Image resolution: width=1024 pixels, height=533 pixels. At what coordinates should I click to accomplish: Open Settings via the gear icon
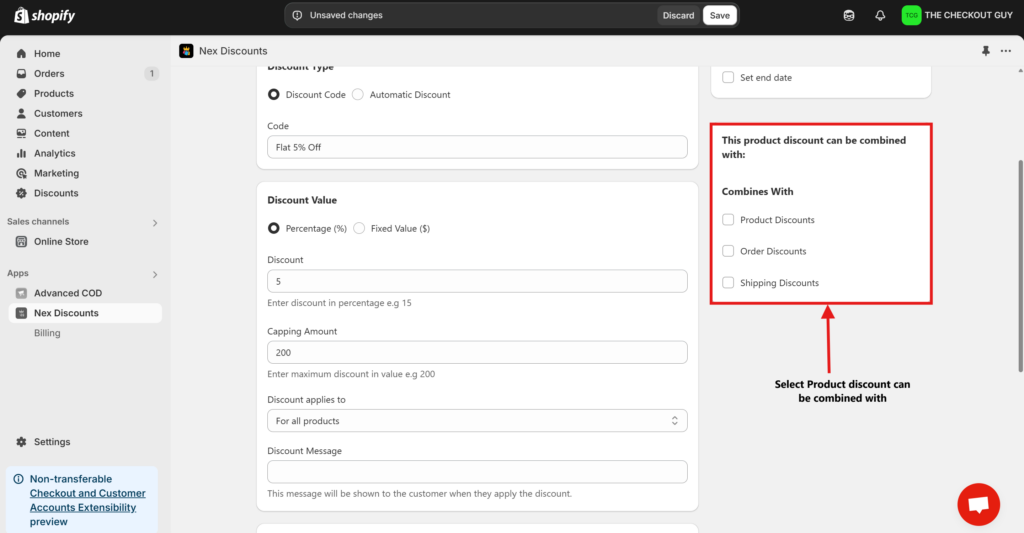click(22, 442)
